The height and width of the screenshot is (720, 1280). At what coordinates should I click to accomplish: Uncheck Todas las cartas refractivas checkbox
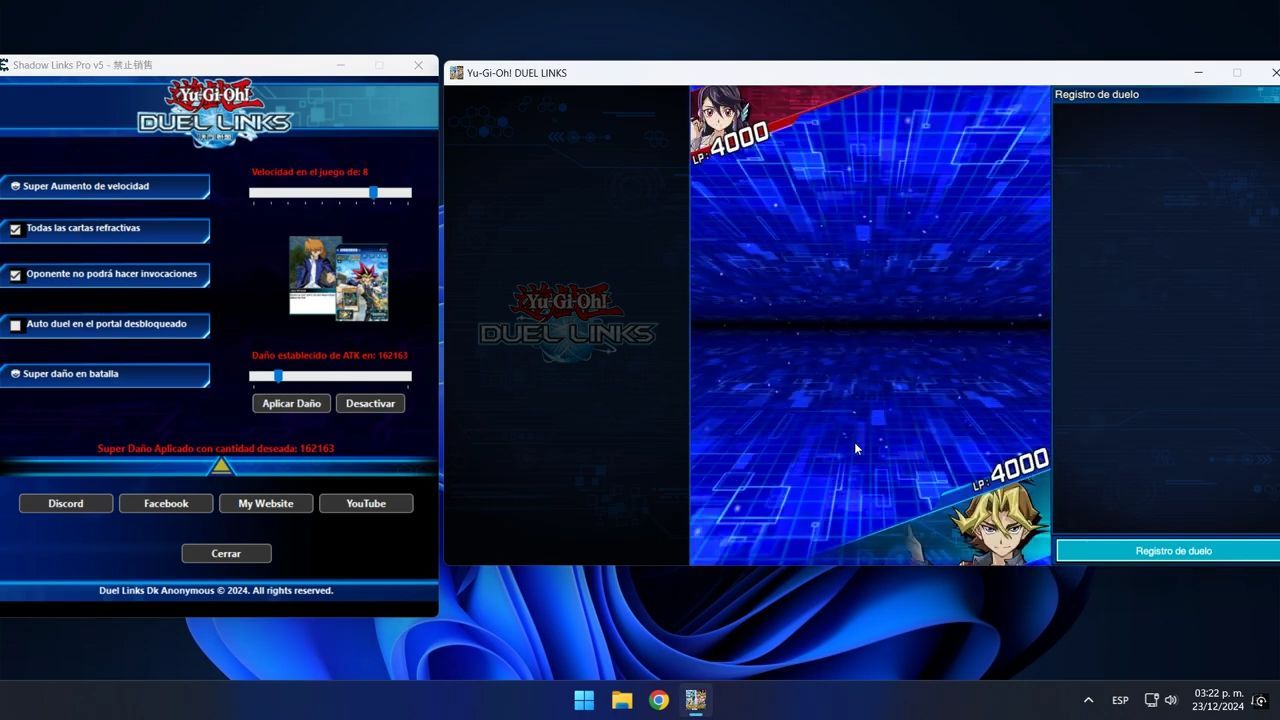[x=16, y=229]
